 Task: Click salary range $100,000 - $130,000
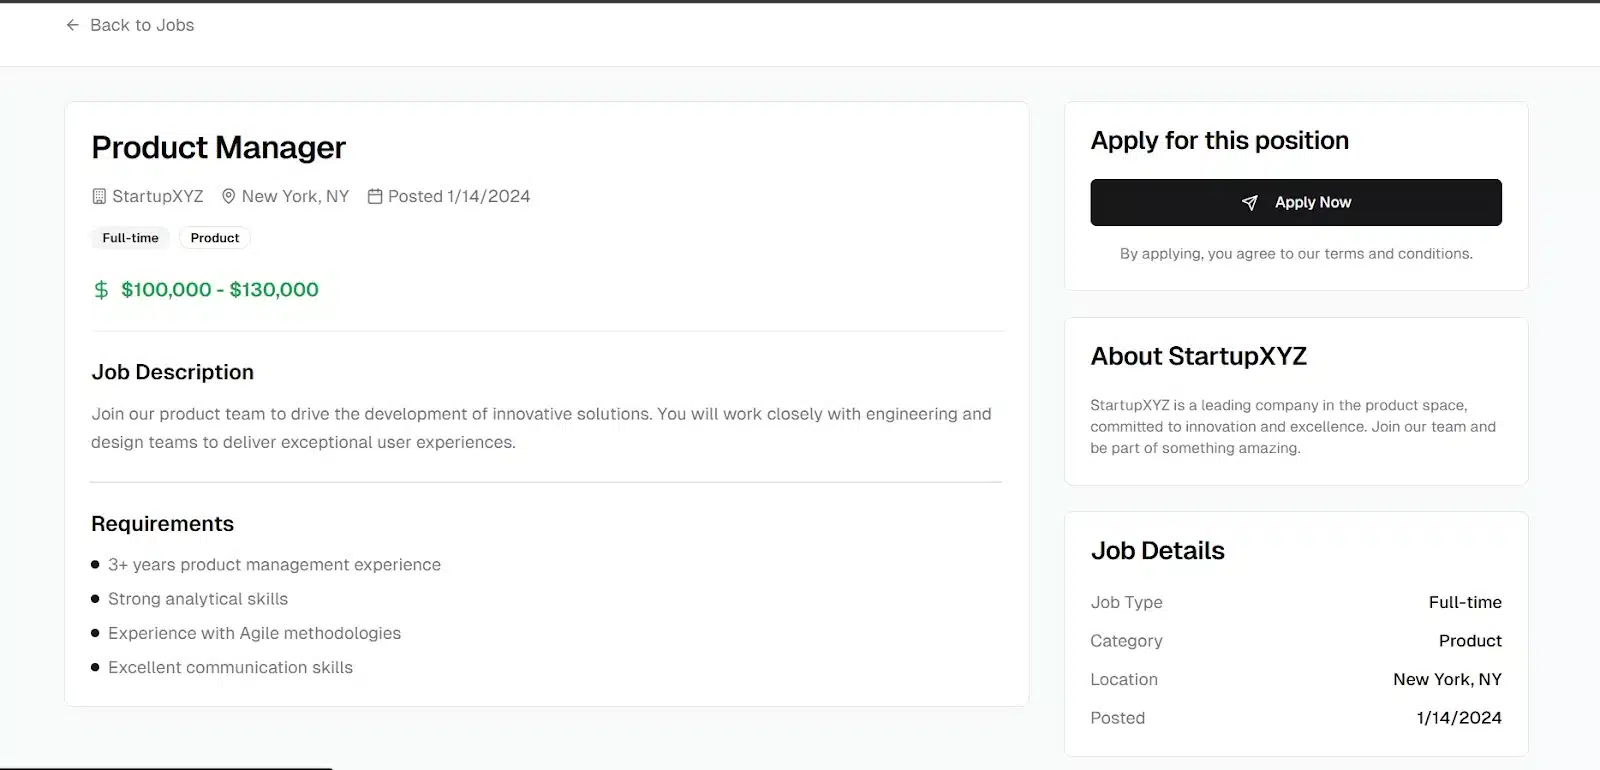[x=220, y=290]
